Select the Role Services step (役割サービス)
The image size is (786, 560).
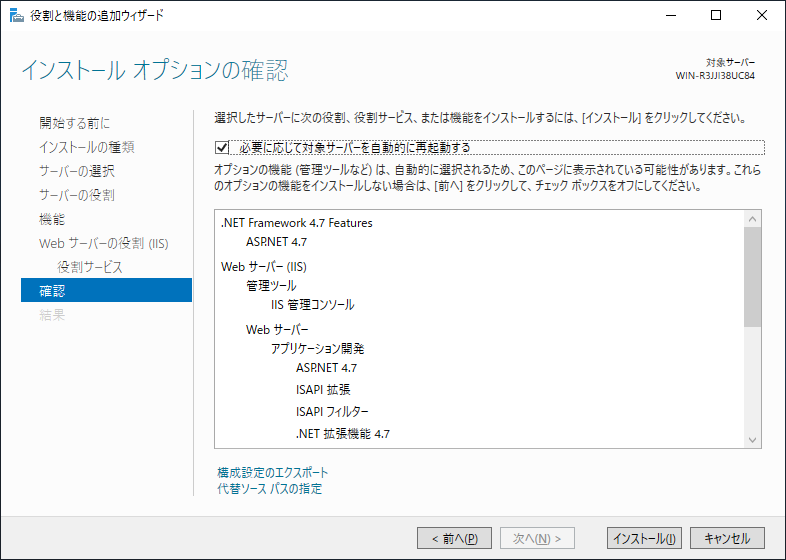click(x=90, y=267)
